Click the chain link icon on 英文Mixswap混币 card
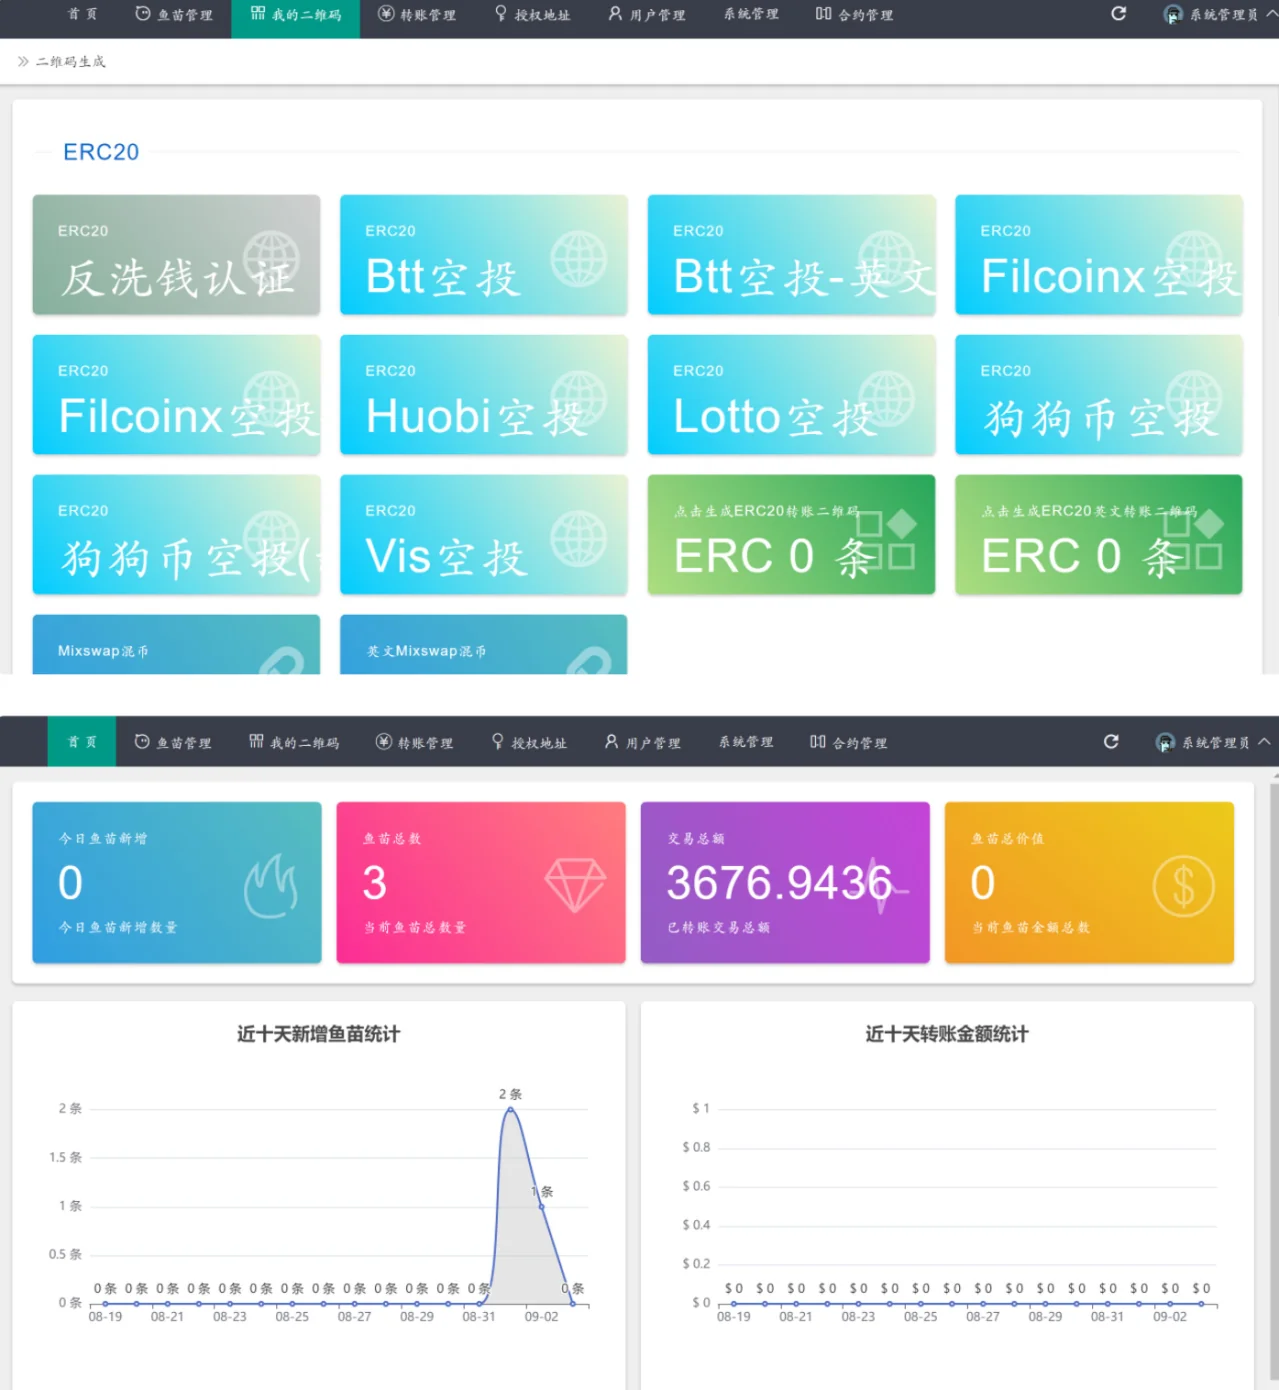This screenshot has width=1279, height=1390. 588,660
